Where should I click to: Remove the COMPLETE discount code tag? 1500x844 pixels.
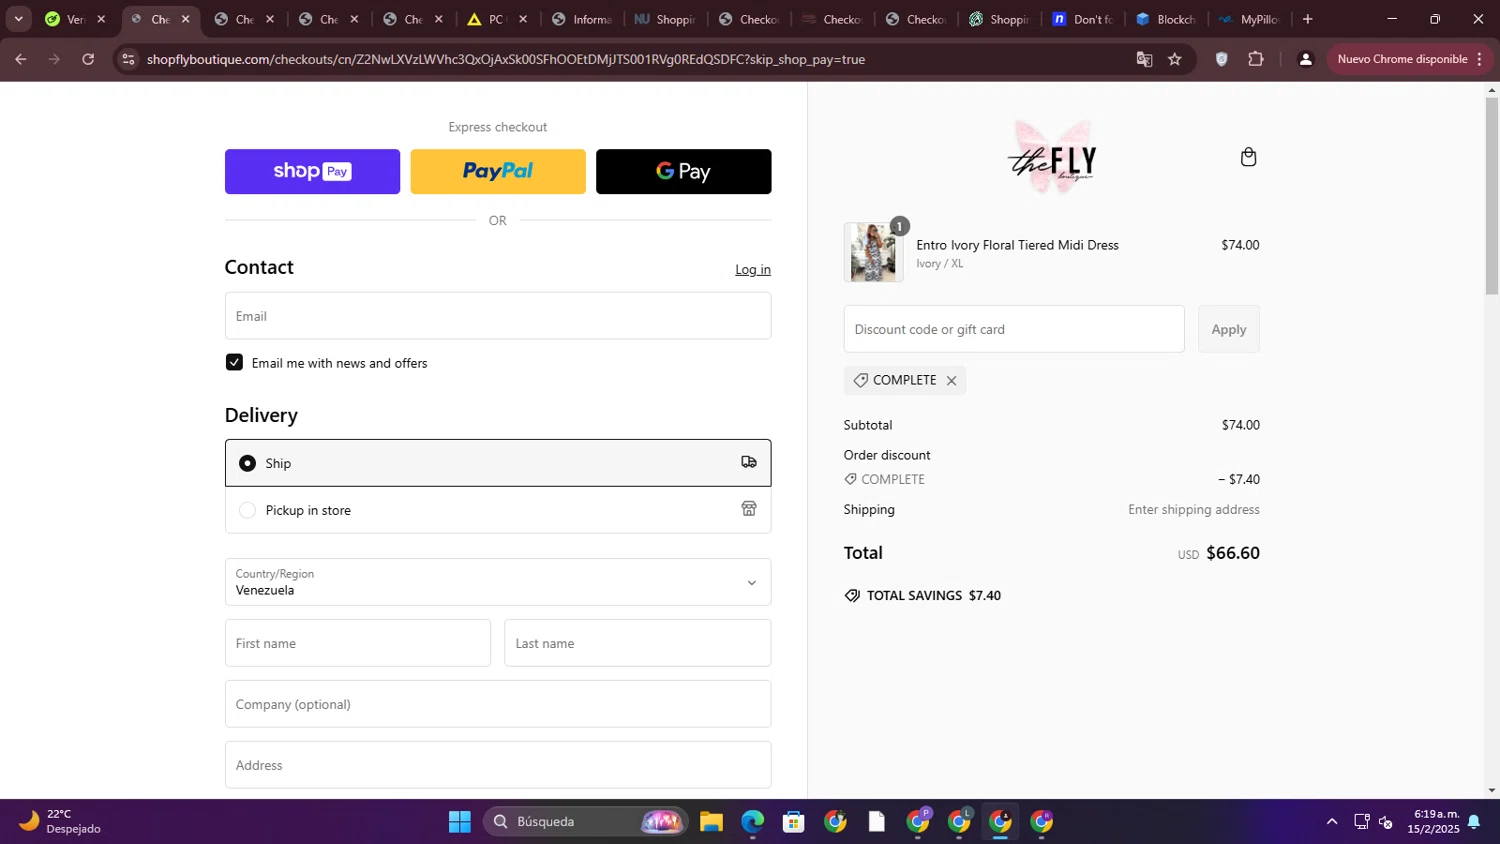[x=951, y=381]
